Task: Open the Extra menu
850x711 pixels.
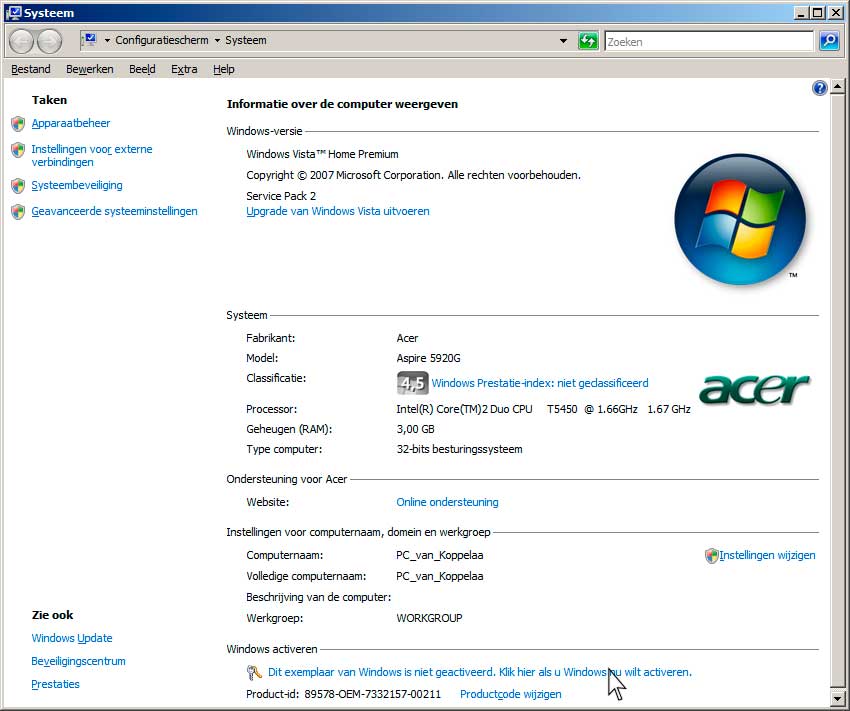Action: 186,69
